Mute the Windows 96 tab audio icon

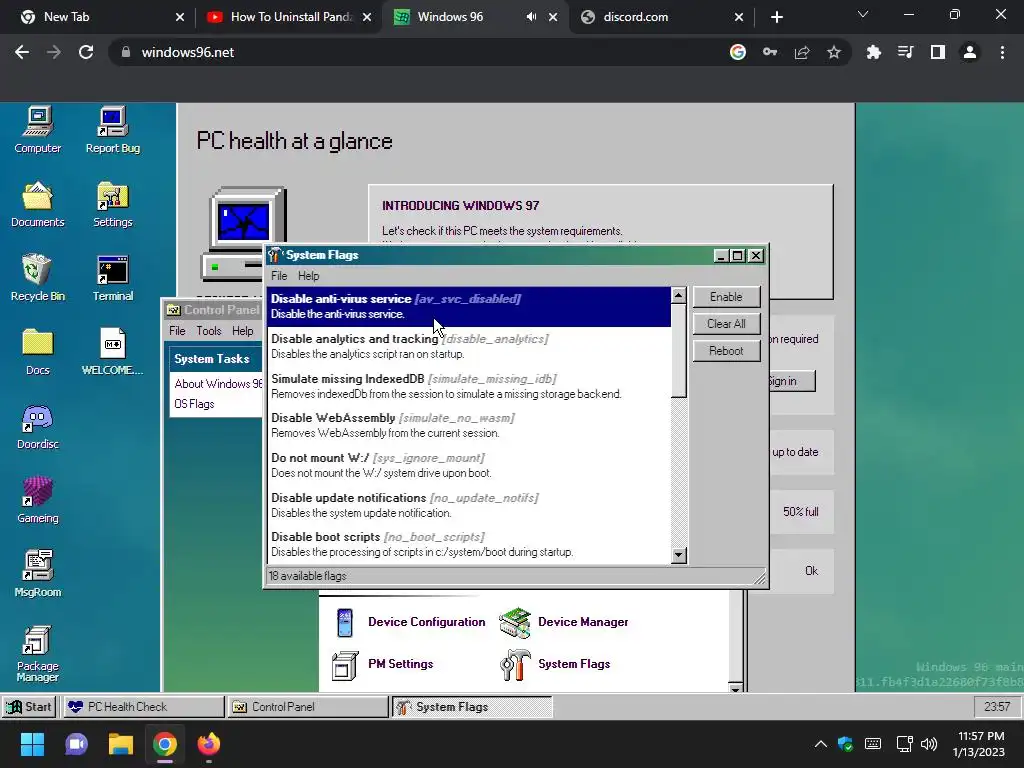coord(531,17)
